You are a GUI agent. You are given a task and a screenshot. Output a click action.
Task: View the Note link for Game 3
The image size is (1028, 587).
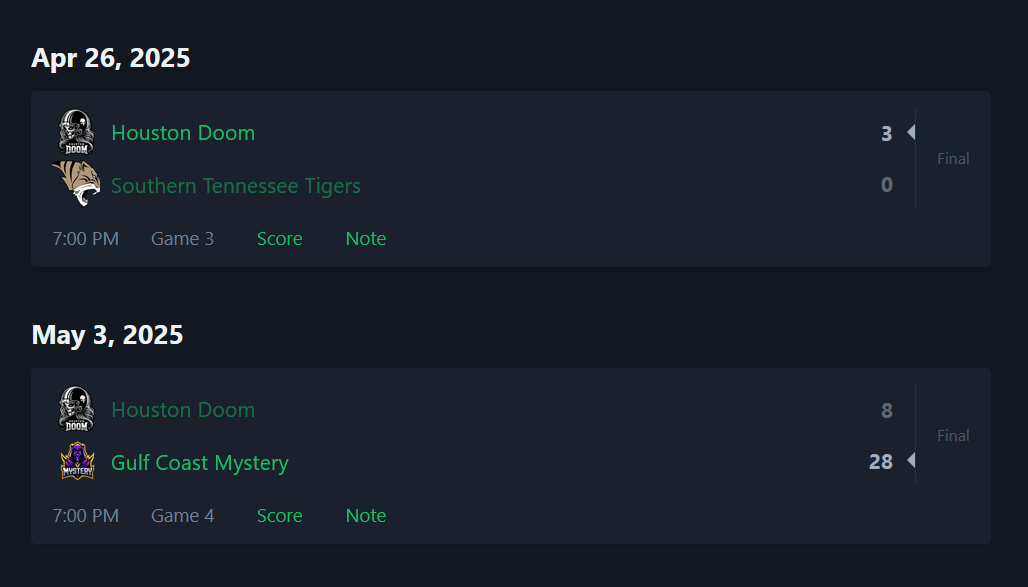pos(366,239)
